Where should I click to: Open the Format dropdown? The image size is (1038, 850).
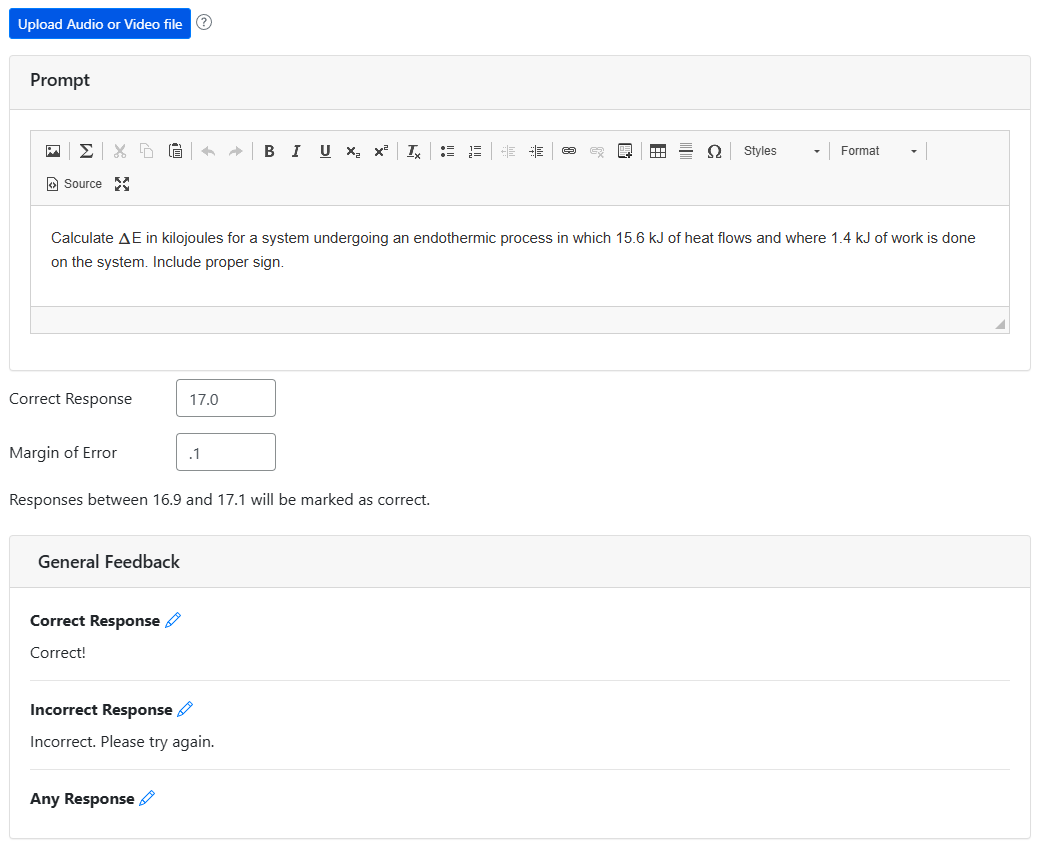(x=878, y=151)
